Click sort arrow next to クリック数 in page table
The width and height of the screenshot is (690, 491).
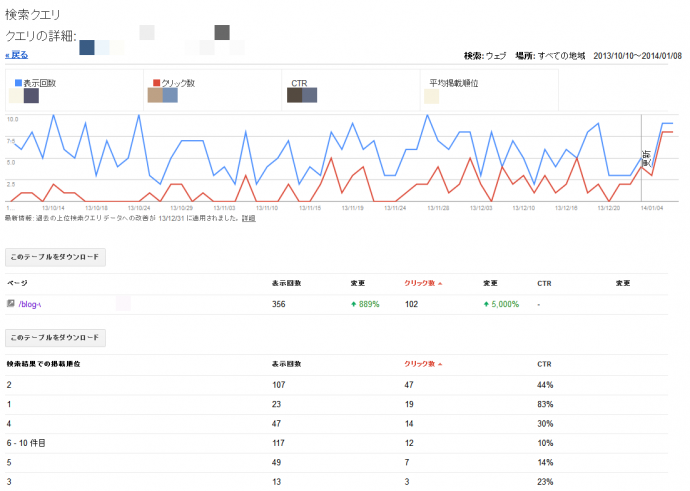pyautogui.click(x=440, y=284)
